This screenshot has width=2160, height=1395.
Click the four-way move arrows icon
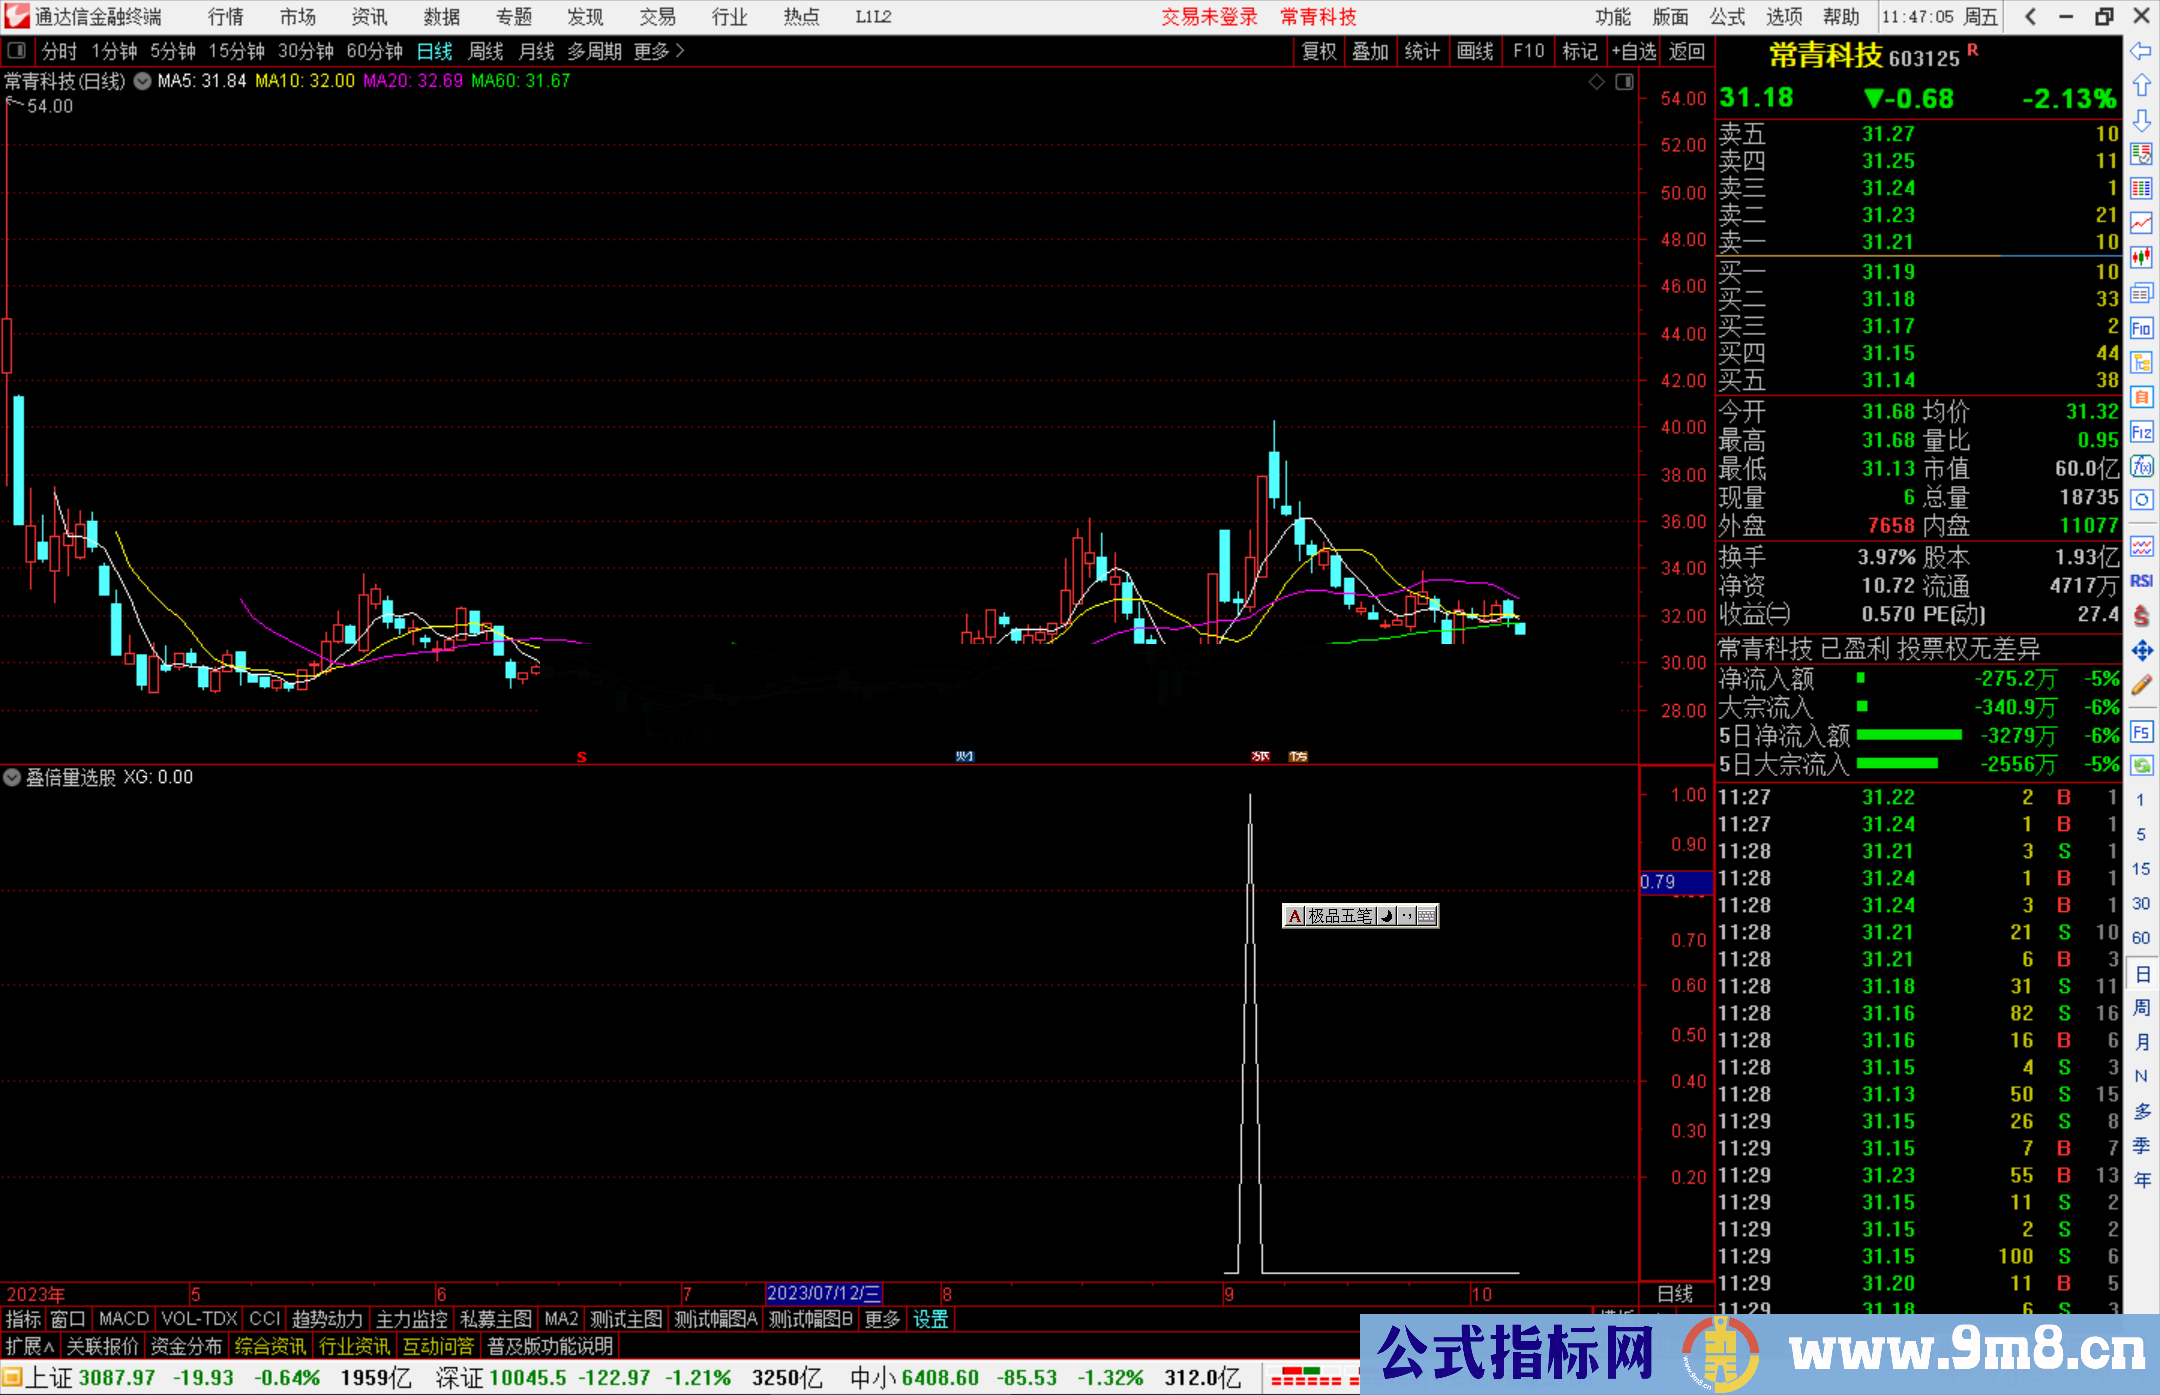pyautogui.click(x=2141, y=651)
